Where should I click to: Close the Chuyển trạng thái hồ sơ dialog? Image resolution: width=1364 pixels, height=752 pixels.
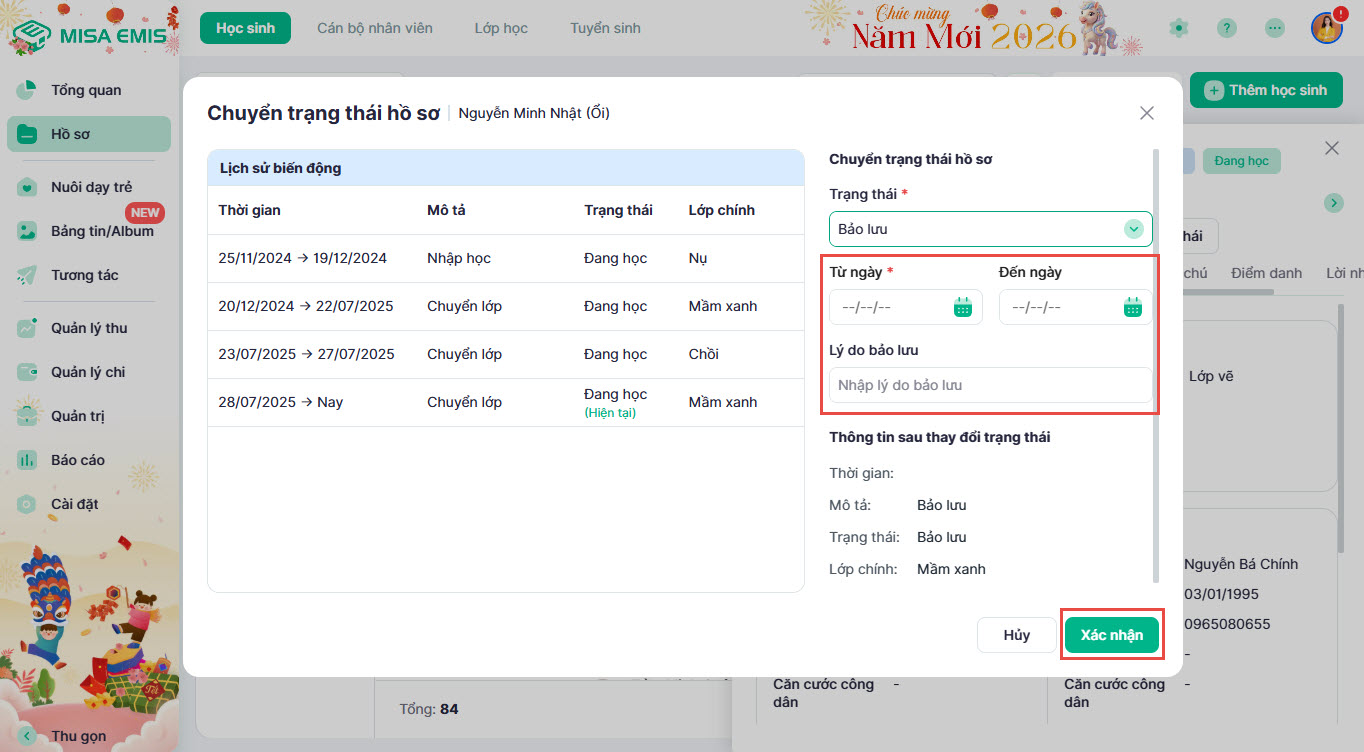[x=1147, y=113]
